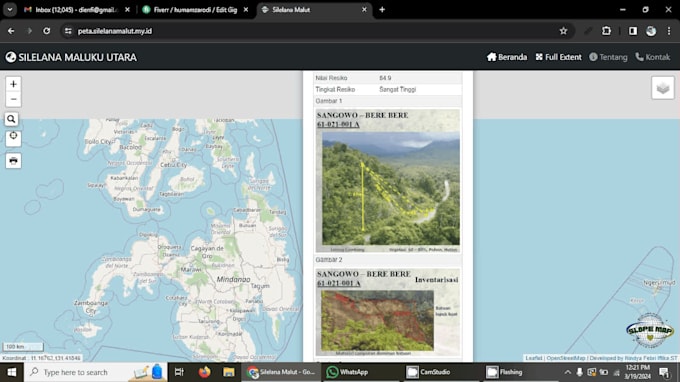This screenshot has height=382, width=680.
Task: Zoom in on the map
Action: point(13,84)
